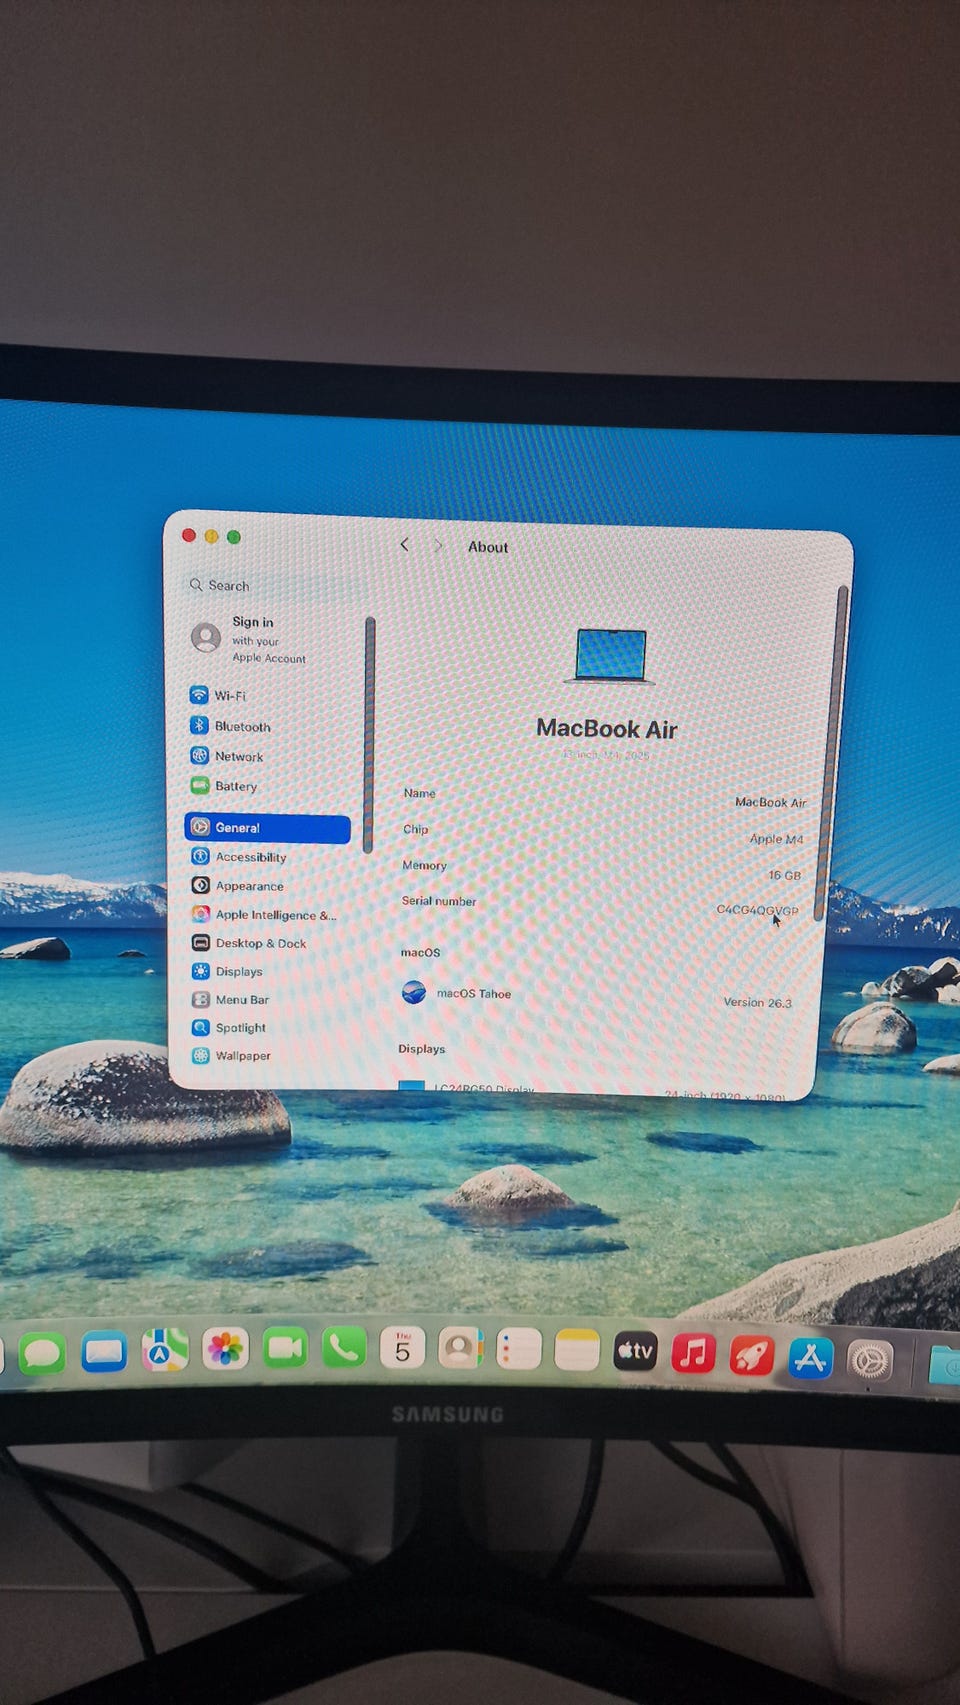Open Calendar showing 5 in Dock
This screenshot has height=1705, width=960.
click(x=402, y=1349)
